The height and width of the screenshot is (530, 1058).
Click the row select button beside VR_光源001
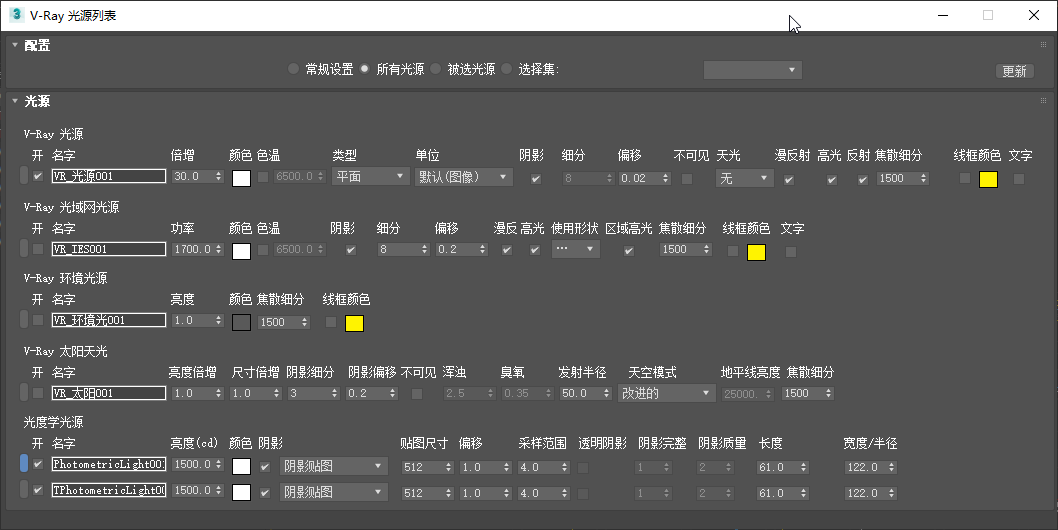(24, 176)
